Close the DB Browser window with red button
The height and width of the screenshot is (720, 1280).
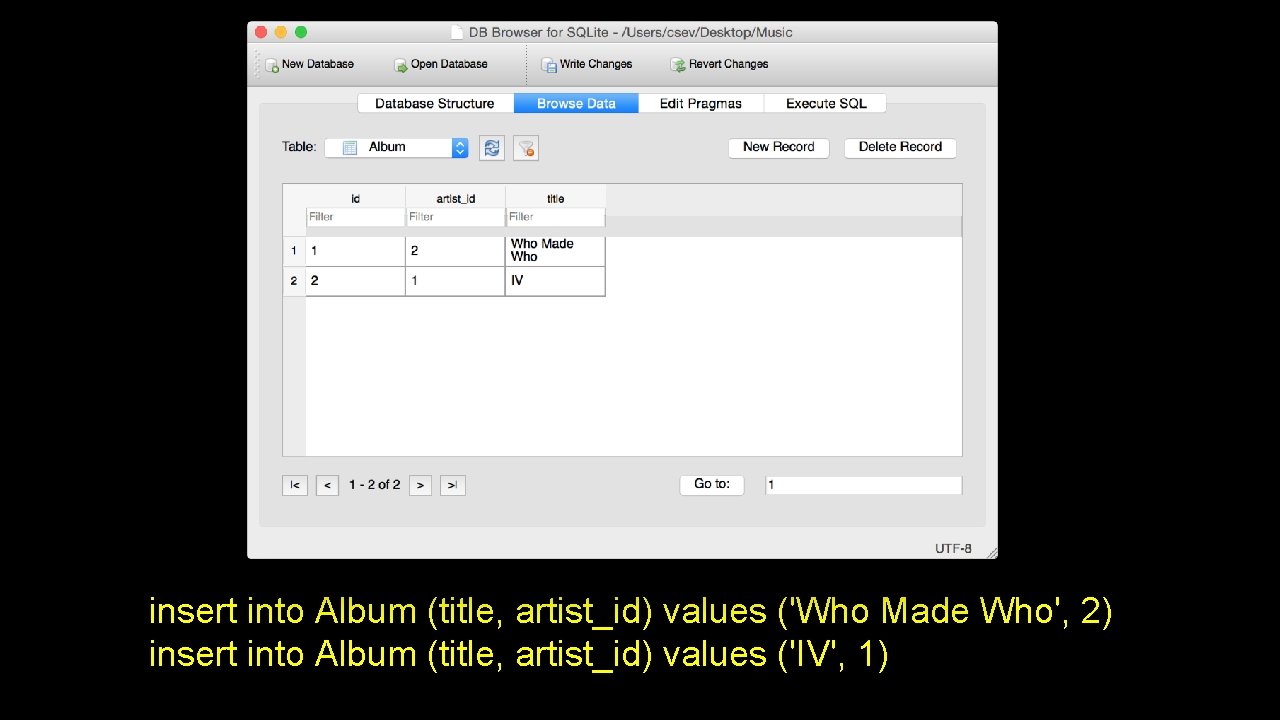261,32
